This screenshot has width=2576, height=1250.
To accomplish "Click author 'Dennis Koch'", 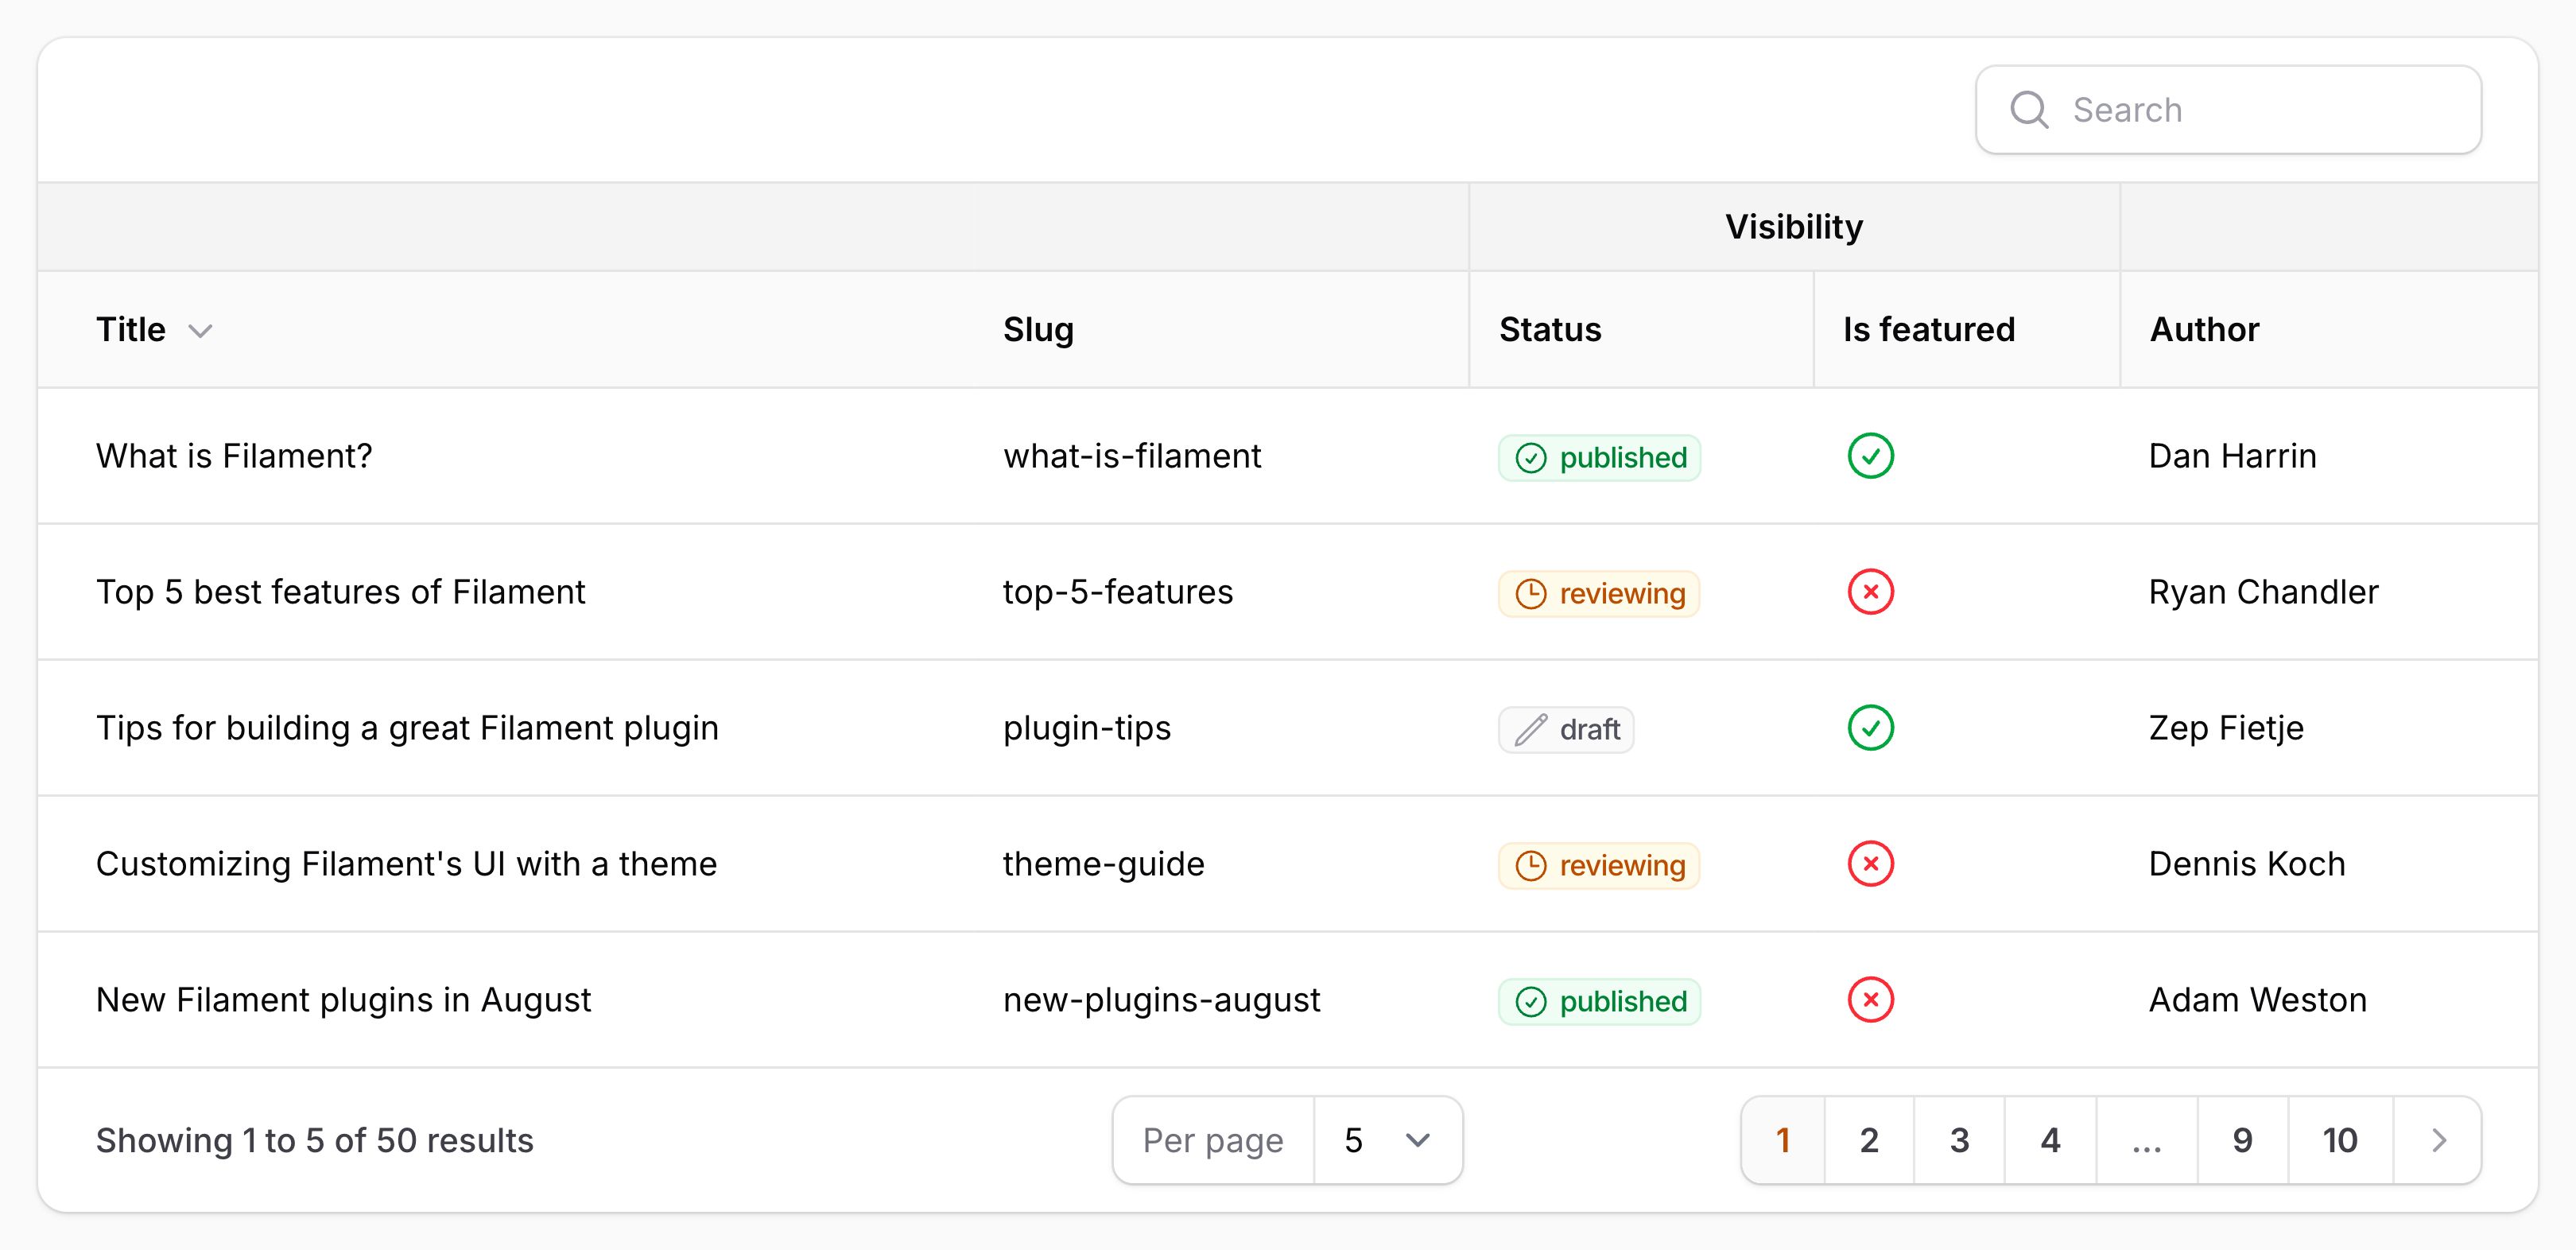I will pyautogui.click(x=2247, y=864).
